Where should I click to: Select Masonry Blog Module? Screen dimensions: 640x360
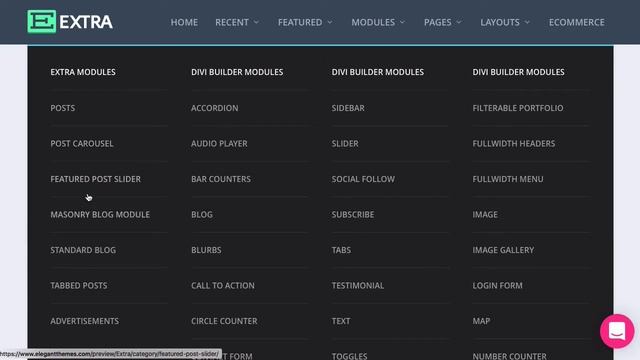click(x=100, y=215)
